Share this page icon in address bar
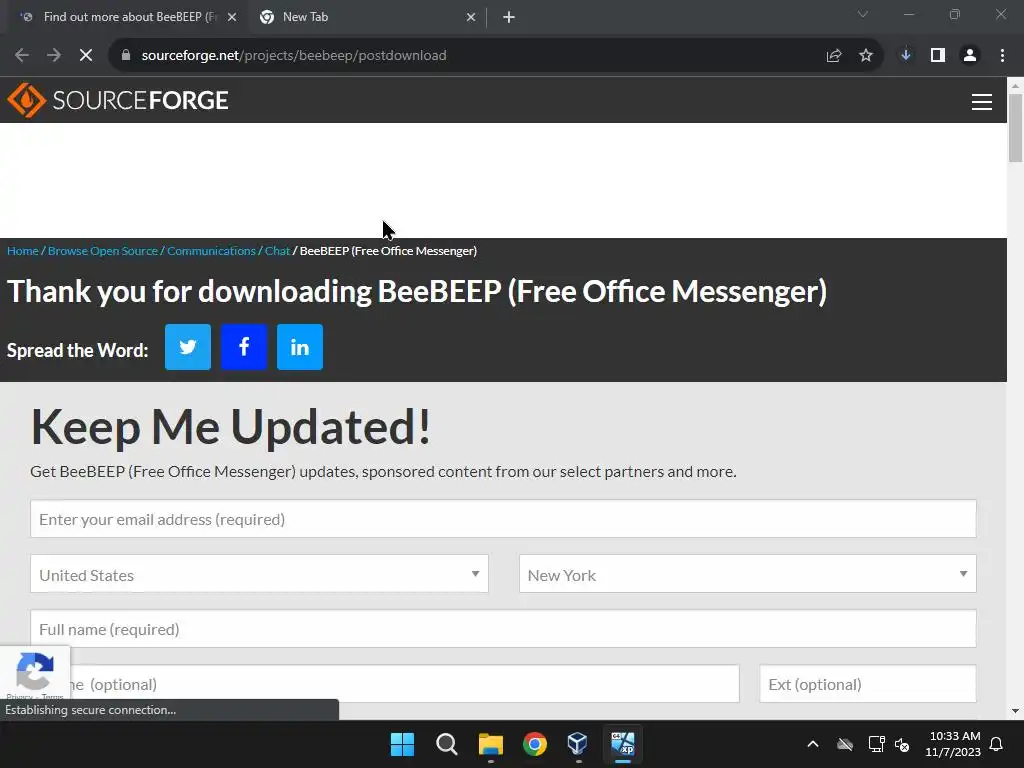The height and width of the screenshot is (768, 1024). point(834,56)
